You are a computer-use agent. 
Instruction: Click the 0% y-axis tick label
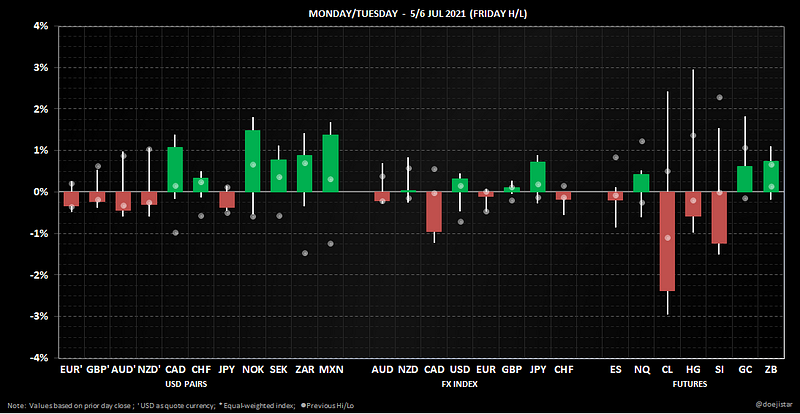[x=42, y=192]
